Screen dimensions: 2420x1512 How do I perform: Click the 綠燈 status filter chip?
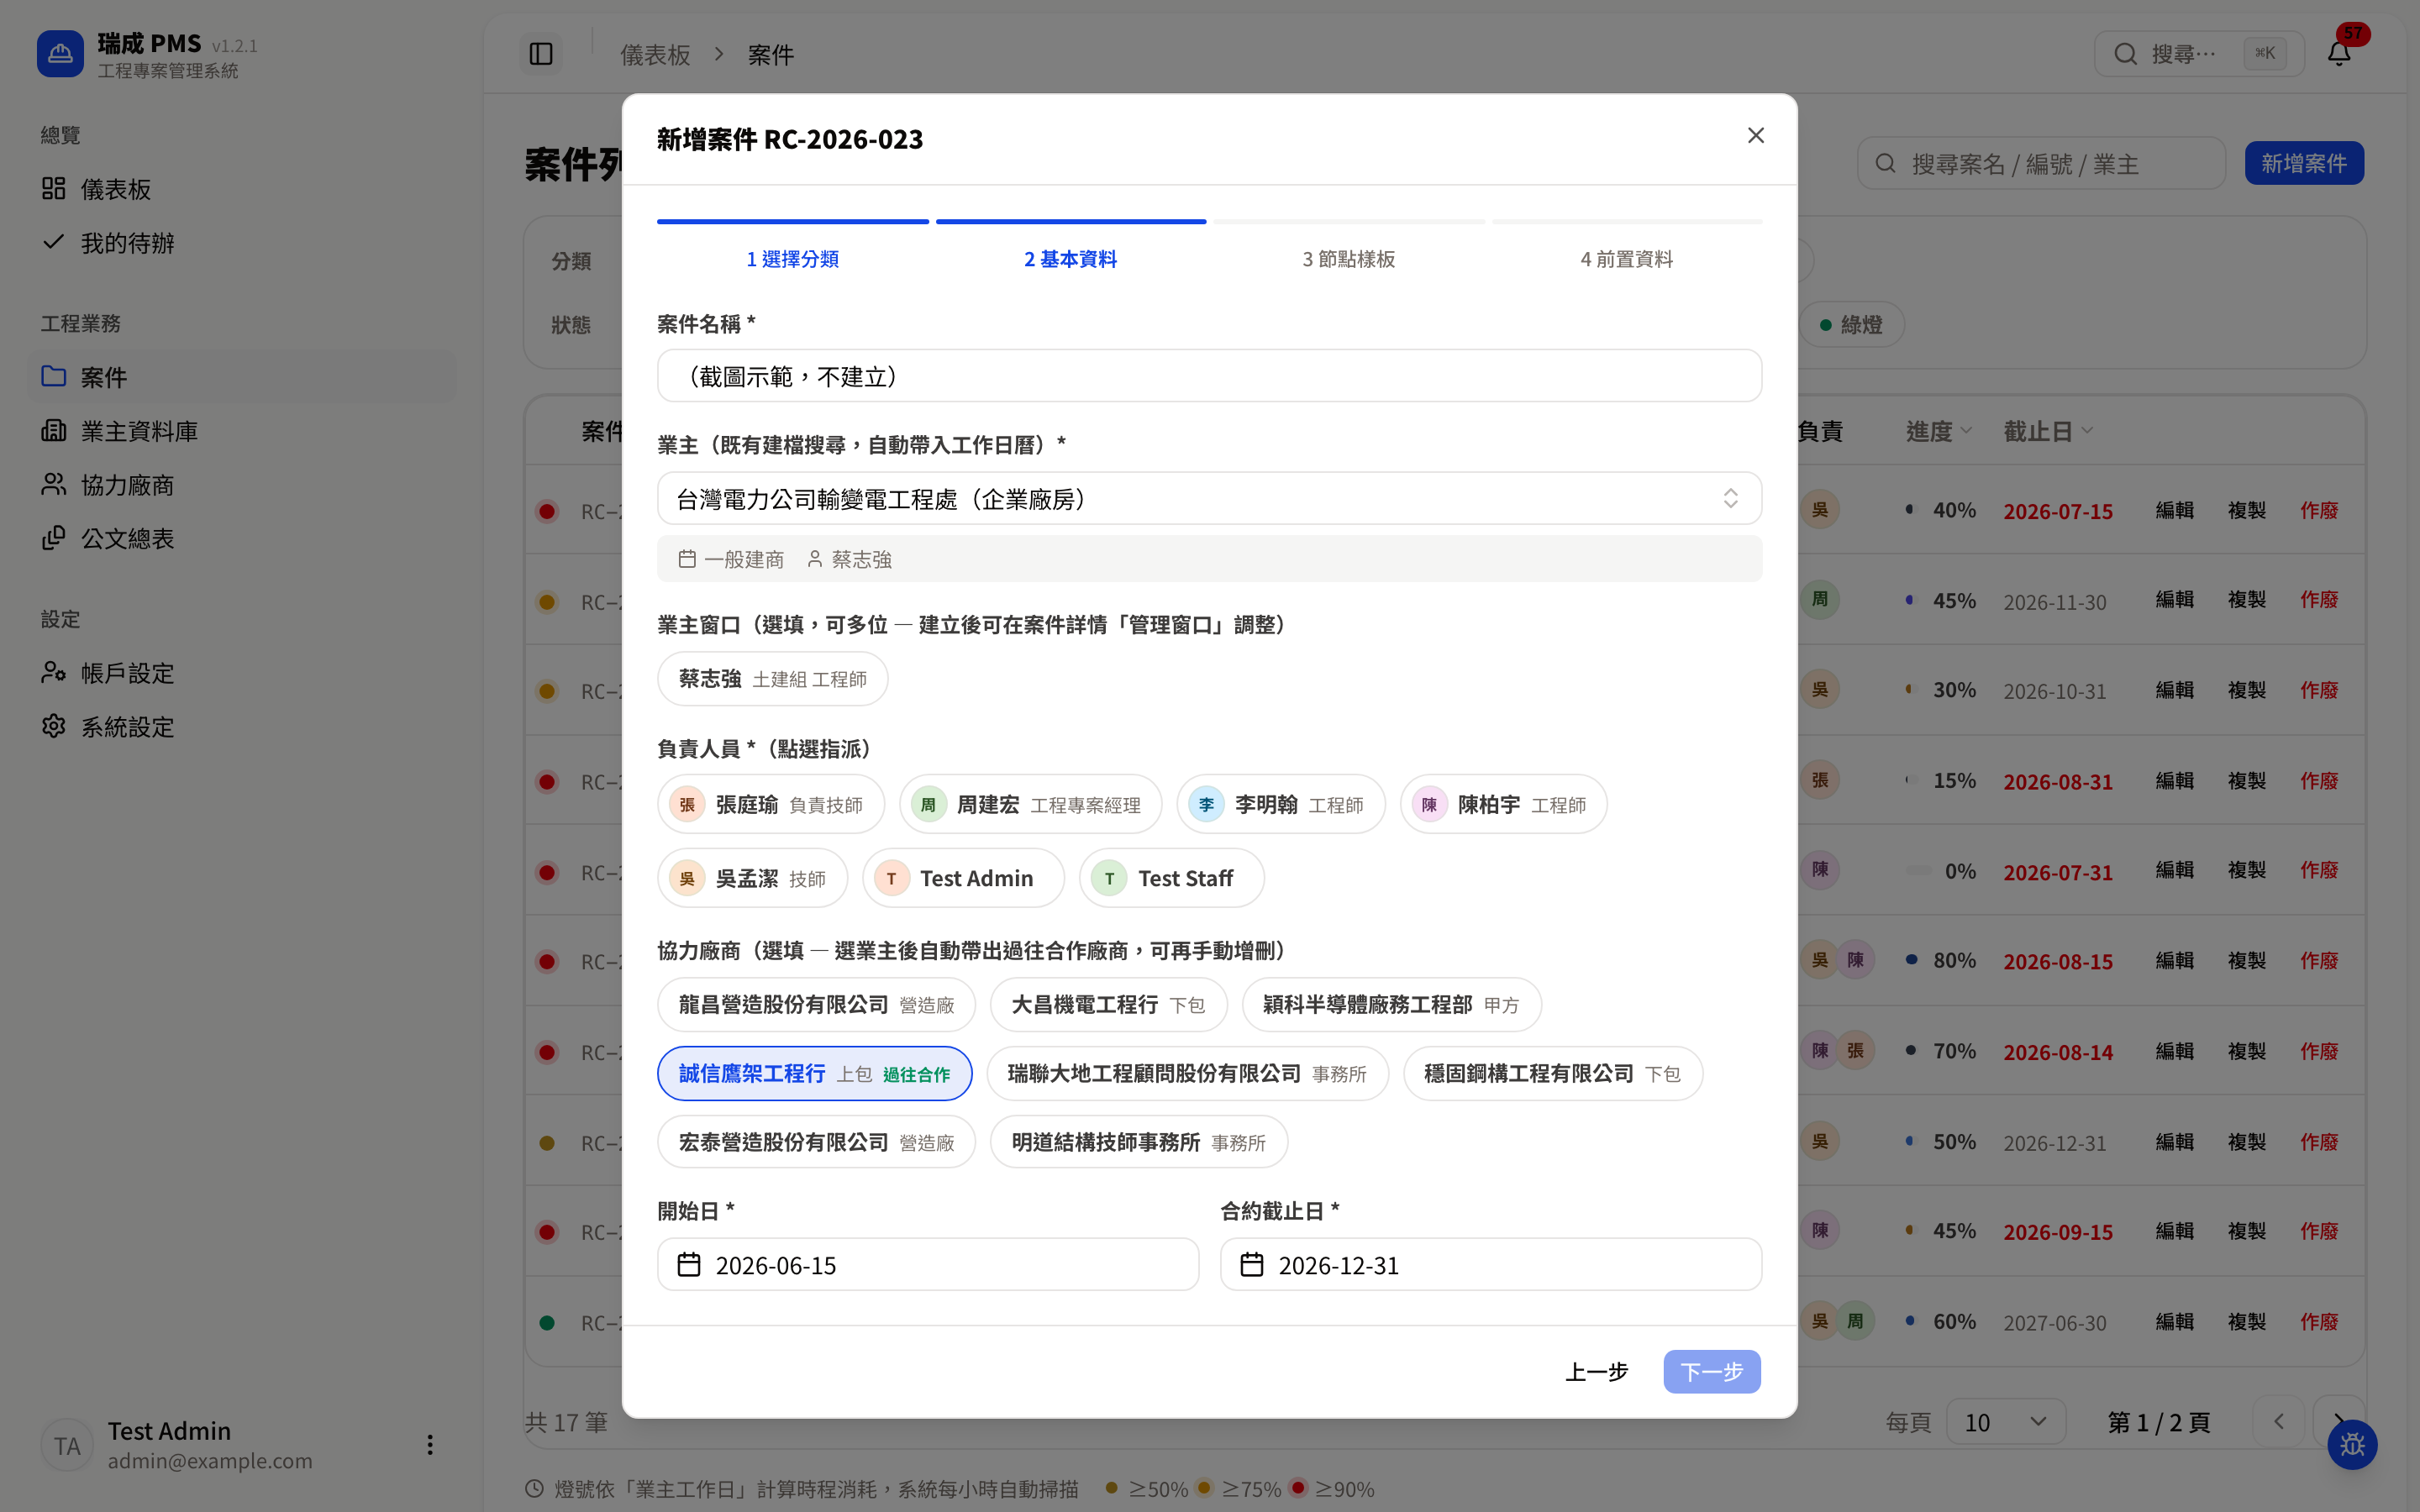click(1851, 324)
